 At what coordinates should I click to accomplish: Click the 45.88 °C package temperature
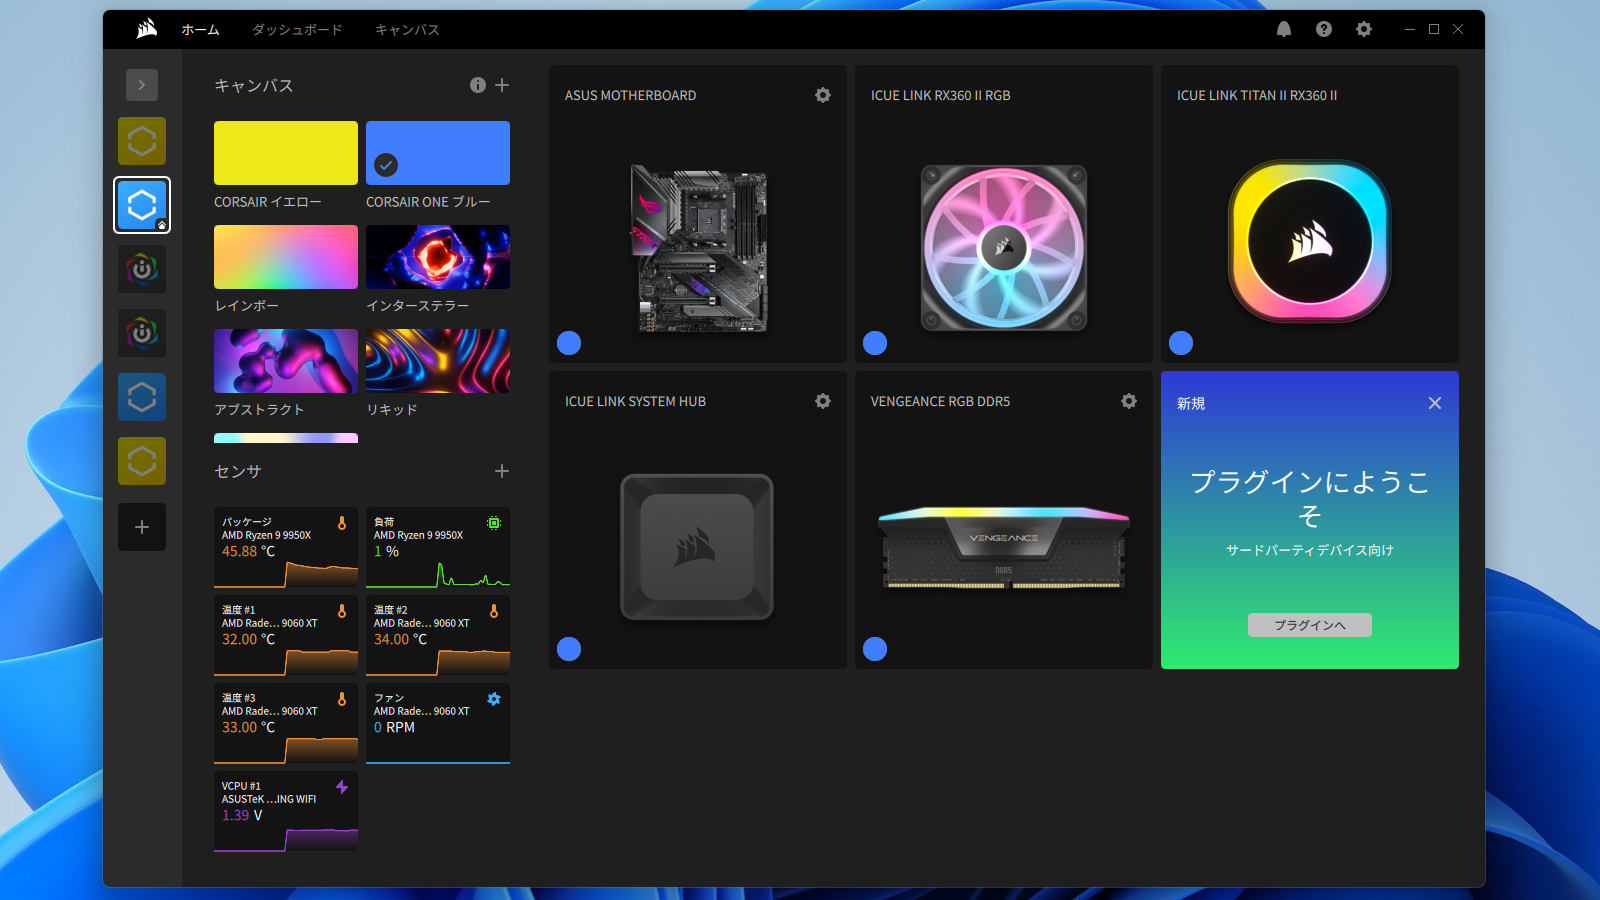(x=248, y=551)
